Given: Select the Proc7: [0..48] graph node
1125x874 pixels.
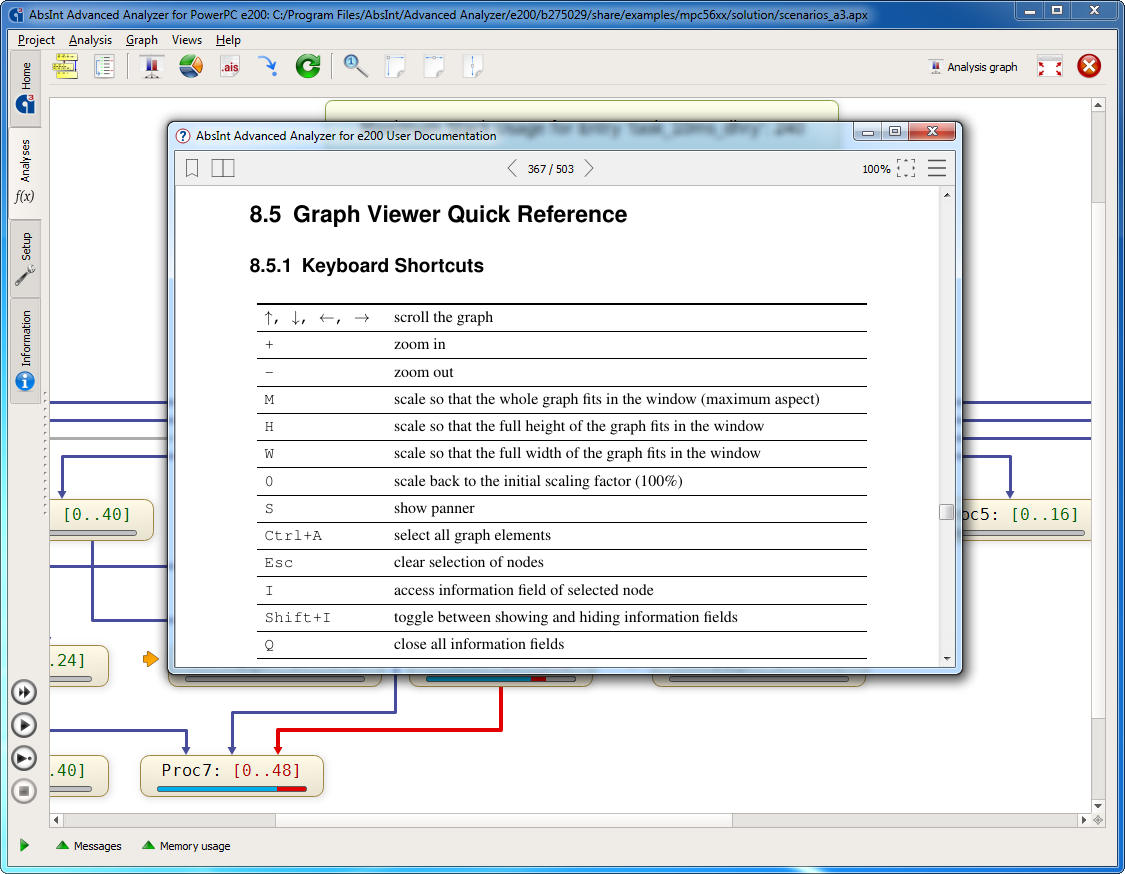Looking at the screenshot, I should (x=232, y=776).
